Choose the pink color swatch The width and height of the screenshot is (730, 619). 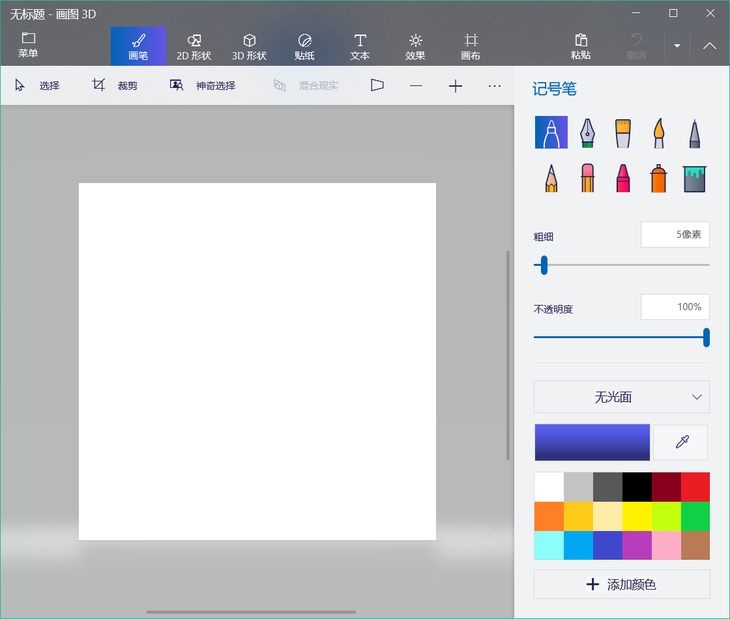[x=666, y=545]
